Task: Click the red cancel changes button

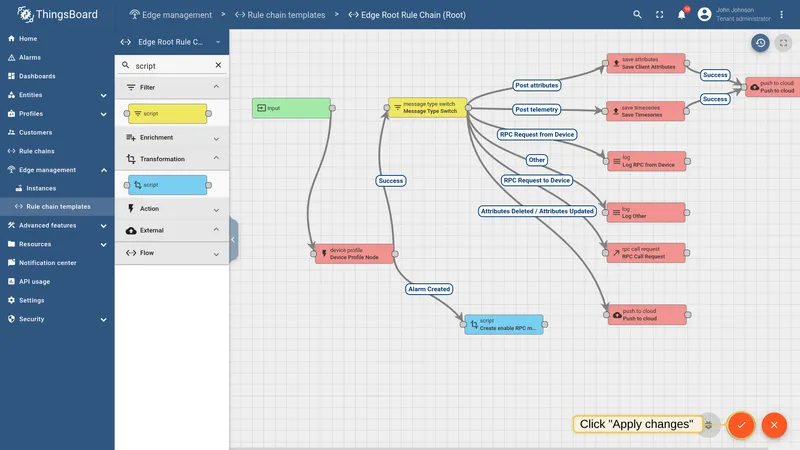Action: point(774,425)
